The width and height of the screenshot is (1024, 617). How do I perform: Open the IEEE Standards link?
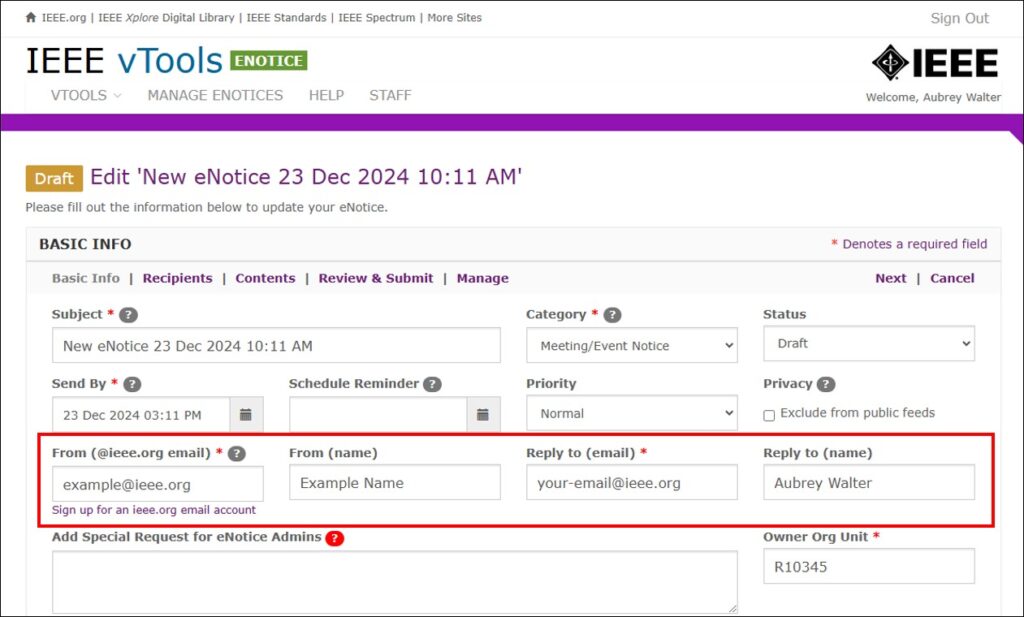pyautogui.click(x=287, y=18)
